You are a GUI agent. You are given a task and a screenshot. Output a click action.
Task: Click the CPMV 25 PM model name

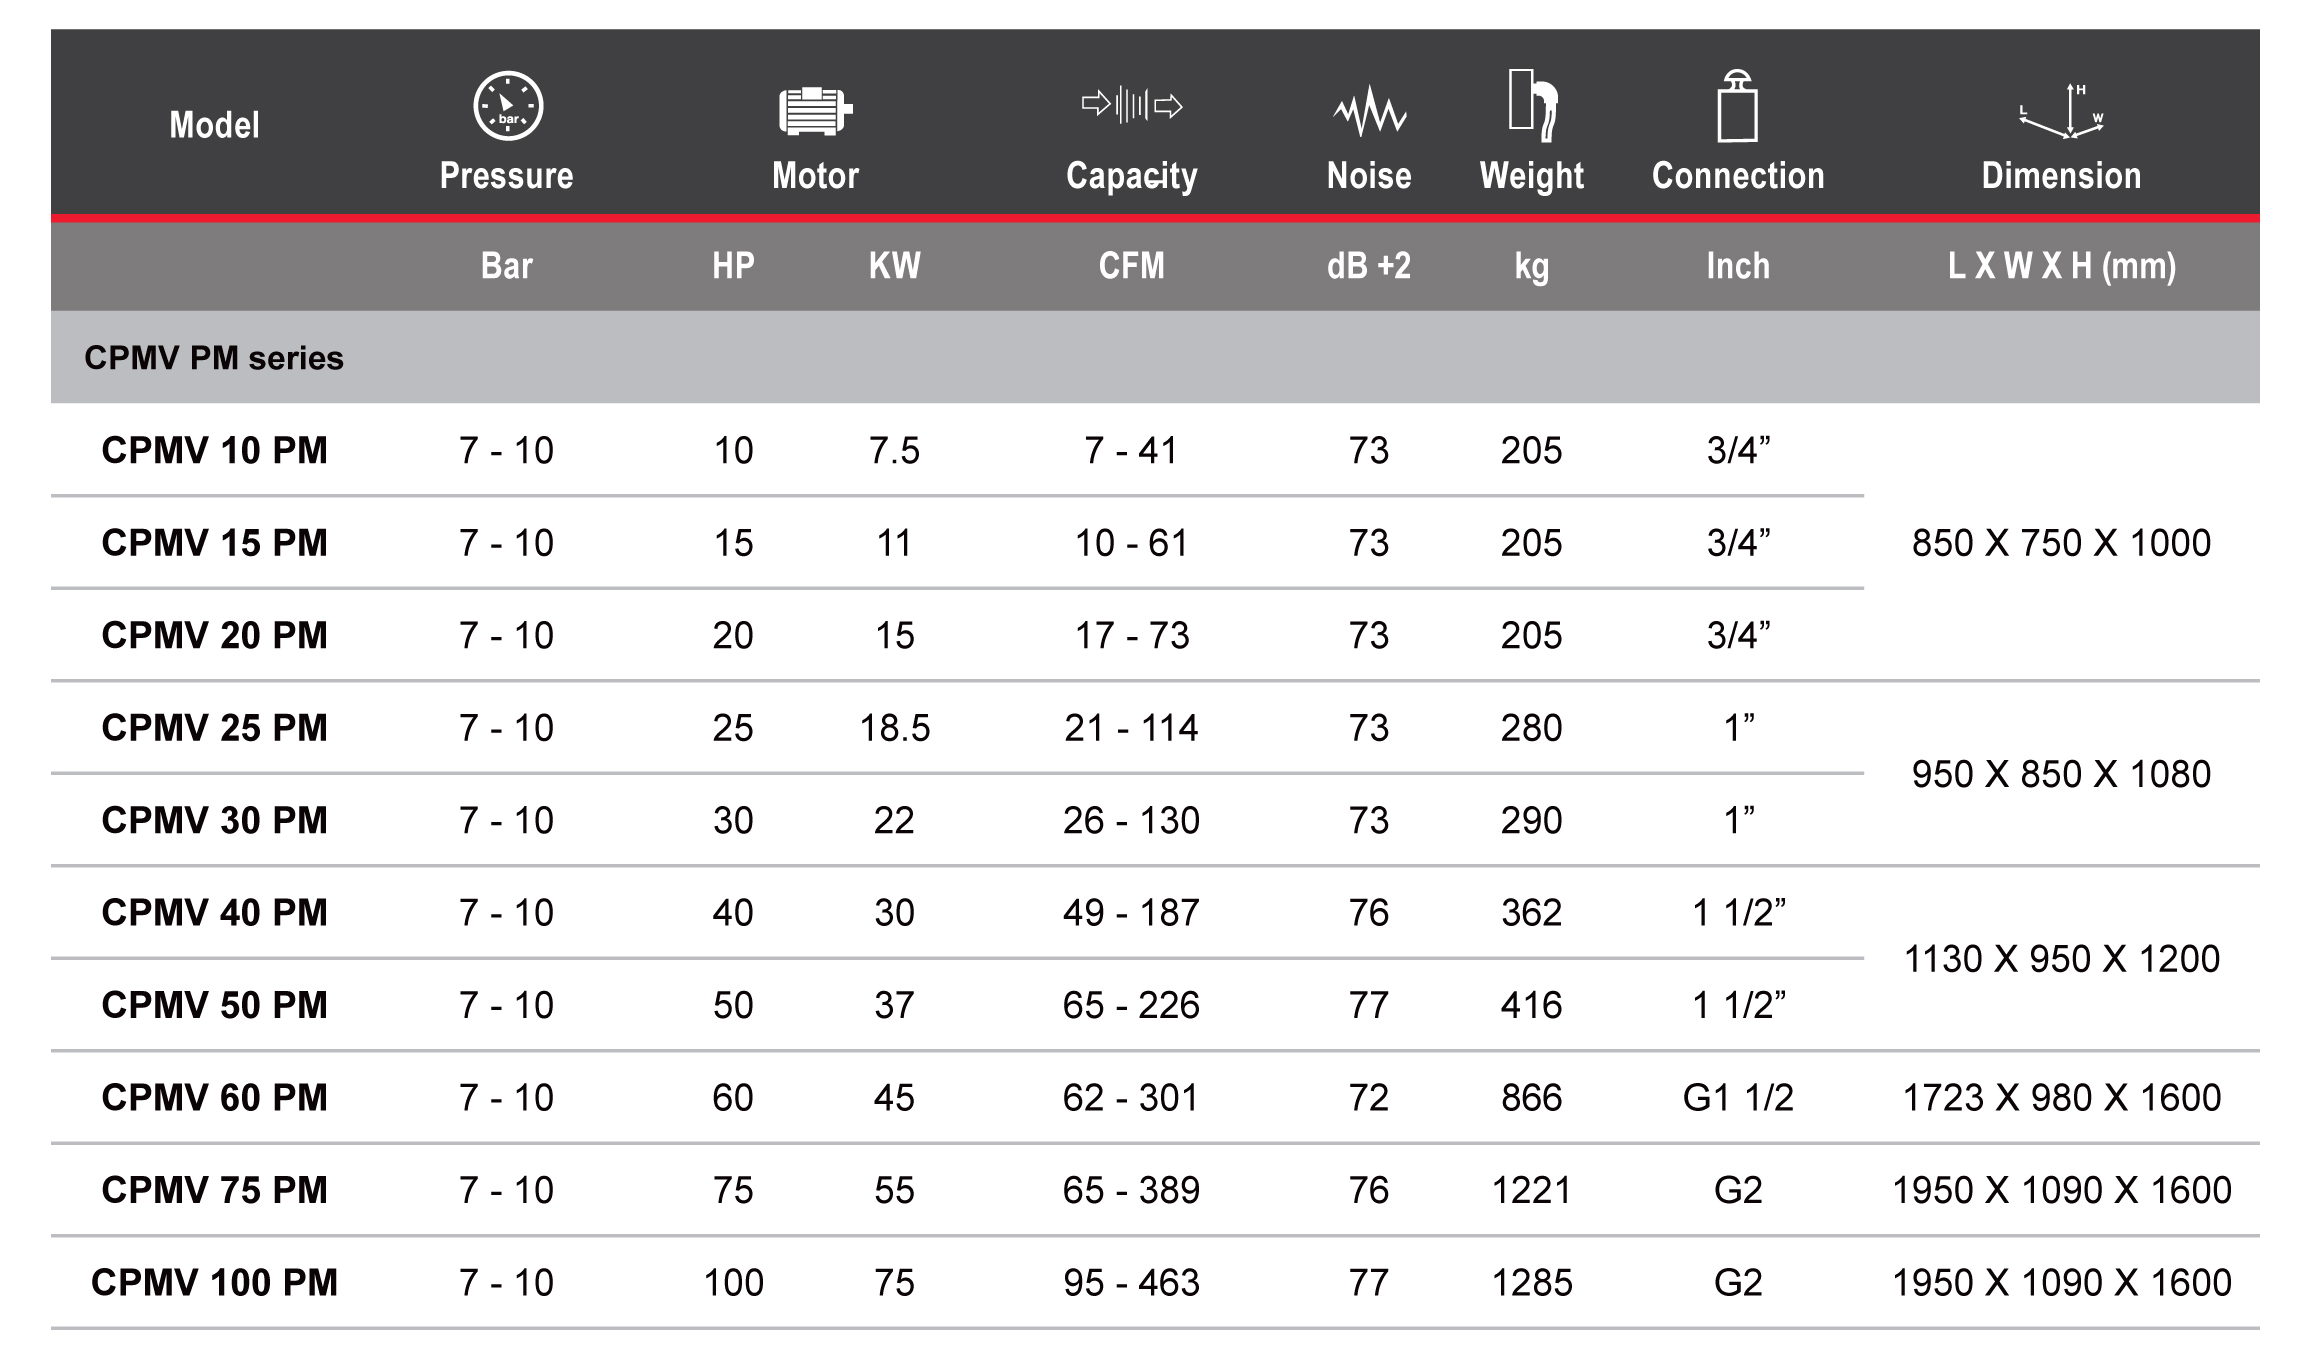[214, 727]
